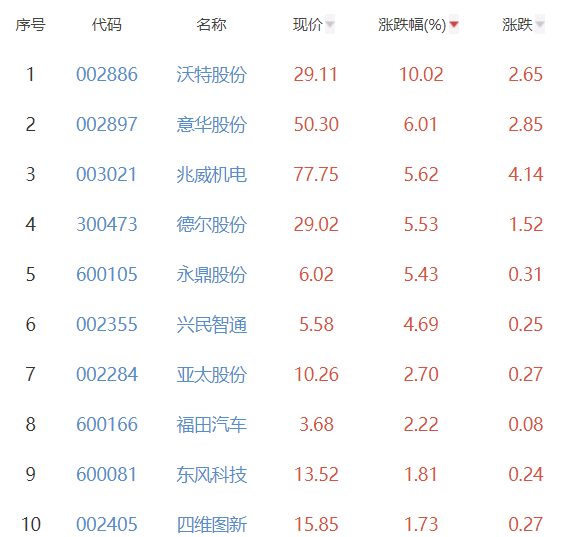Click the 名称 column header
Viewport: 574px width, 537px height.
211,25
